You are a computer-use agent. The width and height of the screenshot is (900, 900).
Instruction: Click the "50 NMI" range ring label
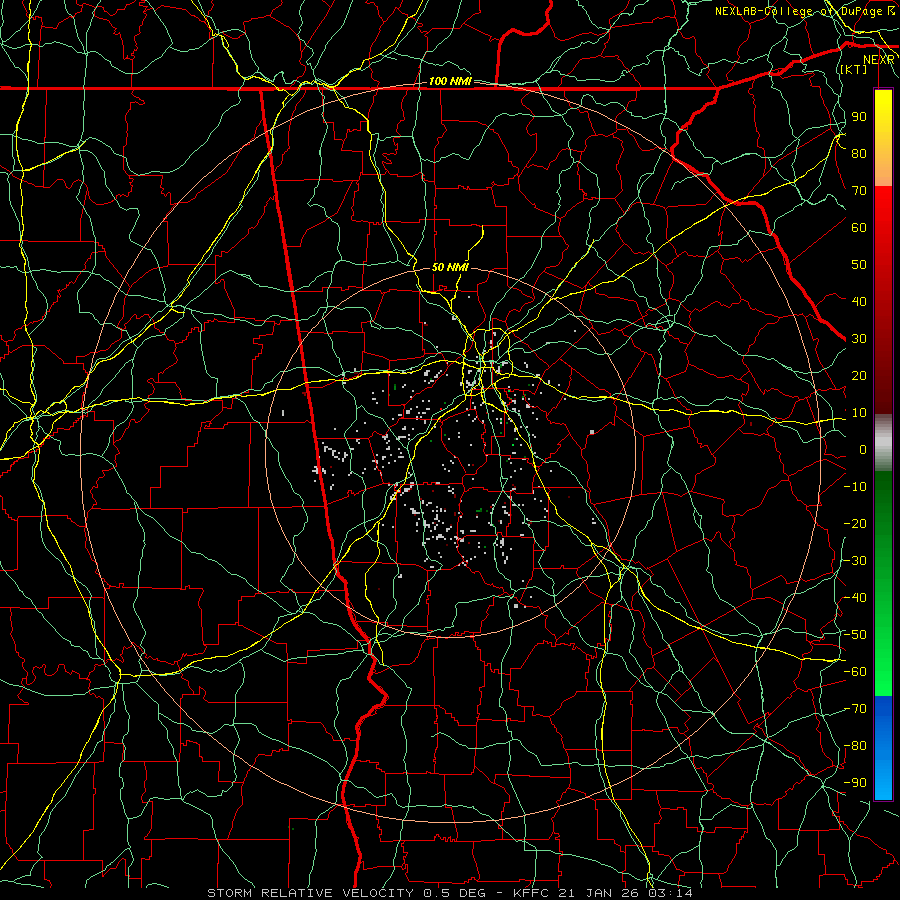point(450,267)
